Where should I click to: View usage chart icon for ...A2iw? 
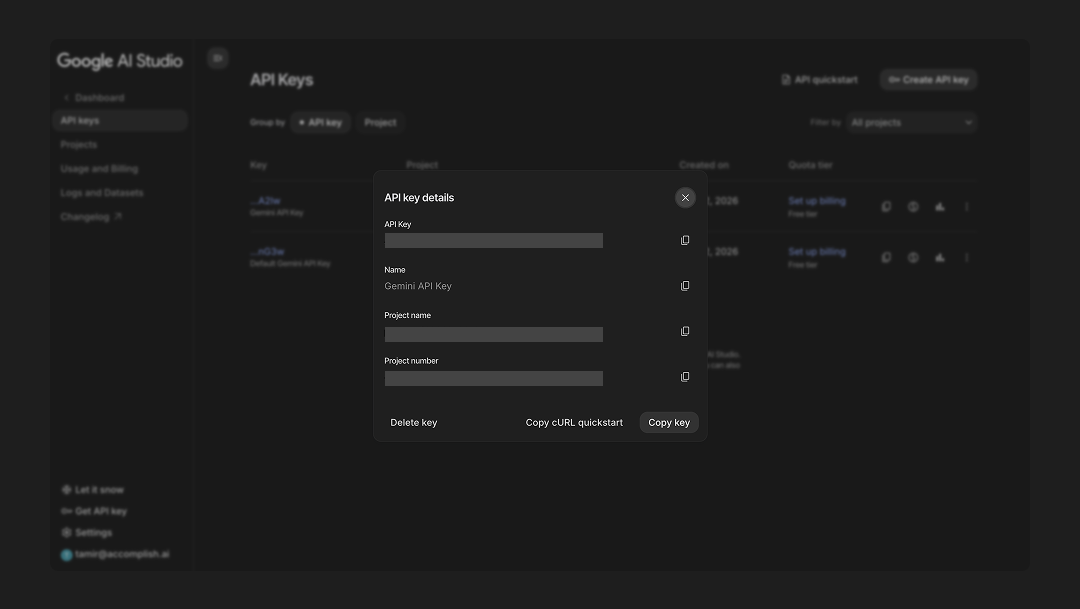click(940, 207)
